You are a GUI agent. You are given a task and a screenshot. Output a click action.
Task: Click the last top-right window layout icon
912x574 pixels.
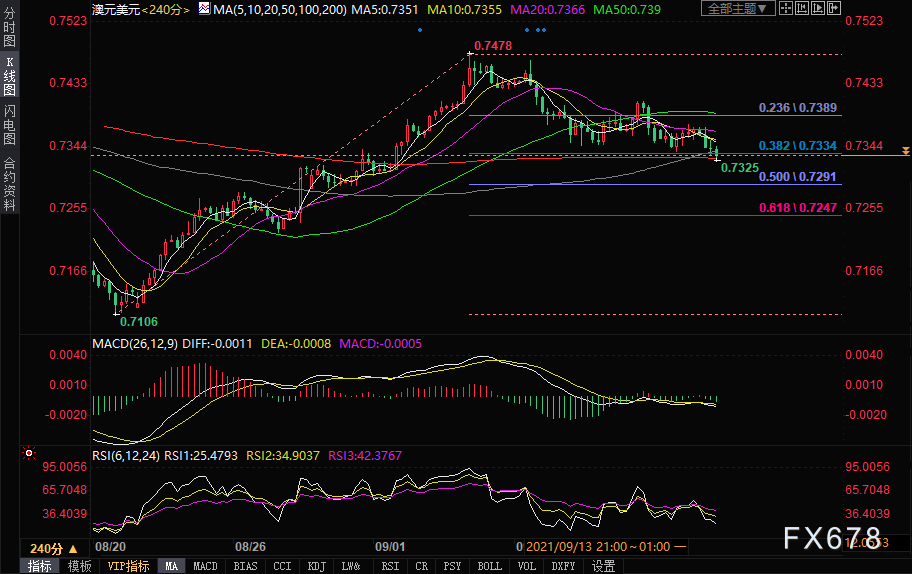[832, 8]
